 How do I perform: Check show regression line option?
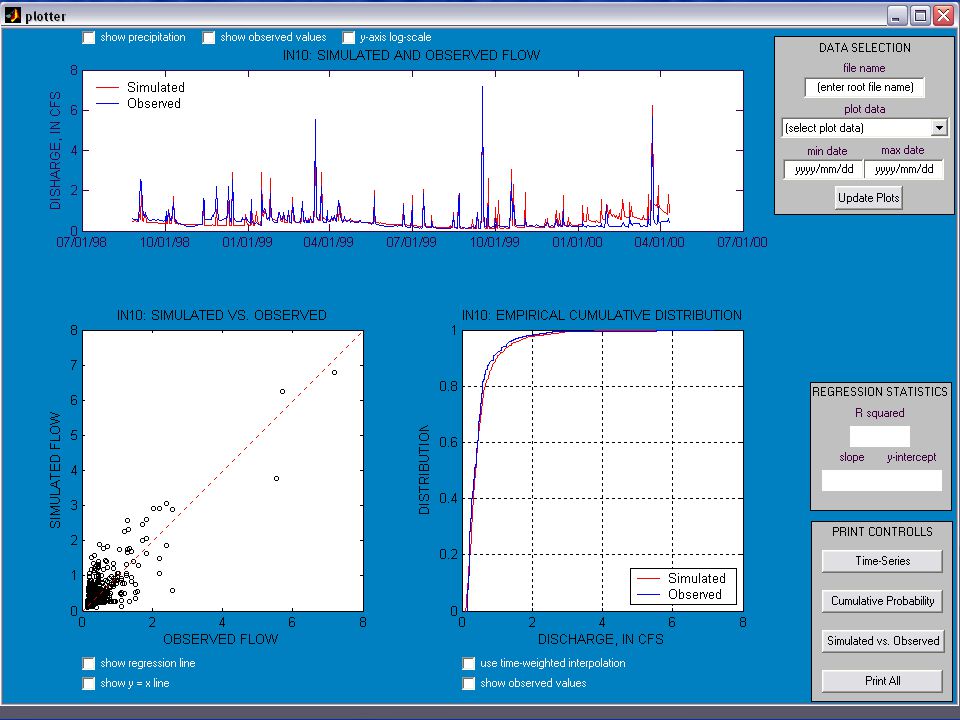click(89, 664)
